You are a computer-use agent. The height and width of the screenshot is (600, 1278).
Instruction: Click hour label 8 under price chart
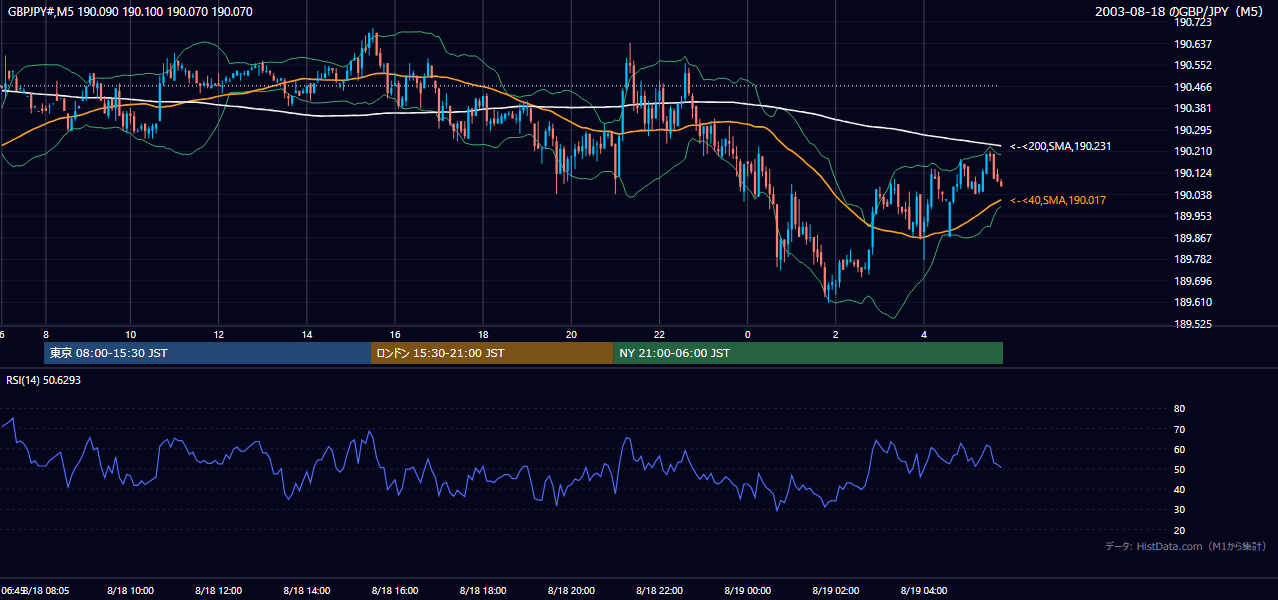pyautogui.click(x=45, y=335)
